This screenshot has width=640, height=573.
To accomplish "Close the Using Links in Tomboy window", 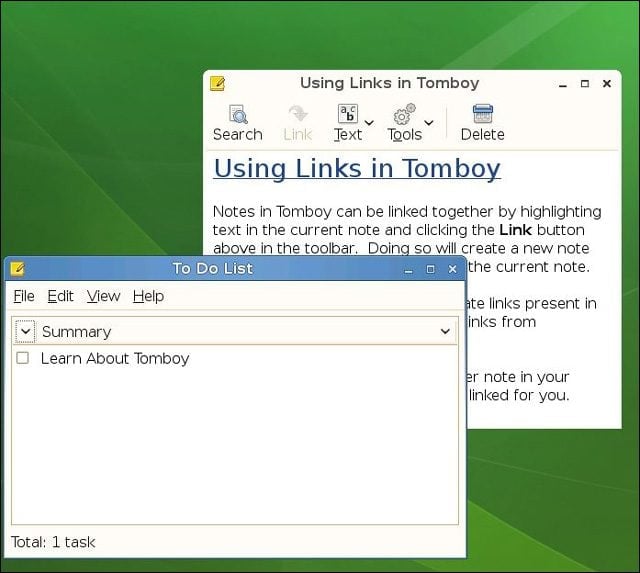I will 607,84.
